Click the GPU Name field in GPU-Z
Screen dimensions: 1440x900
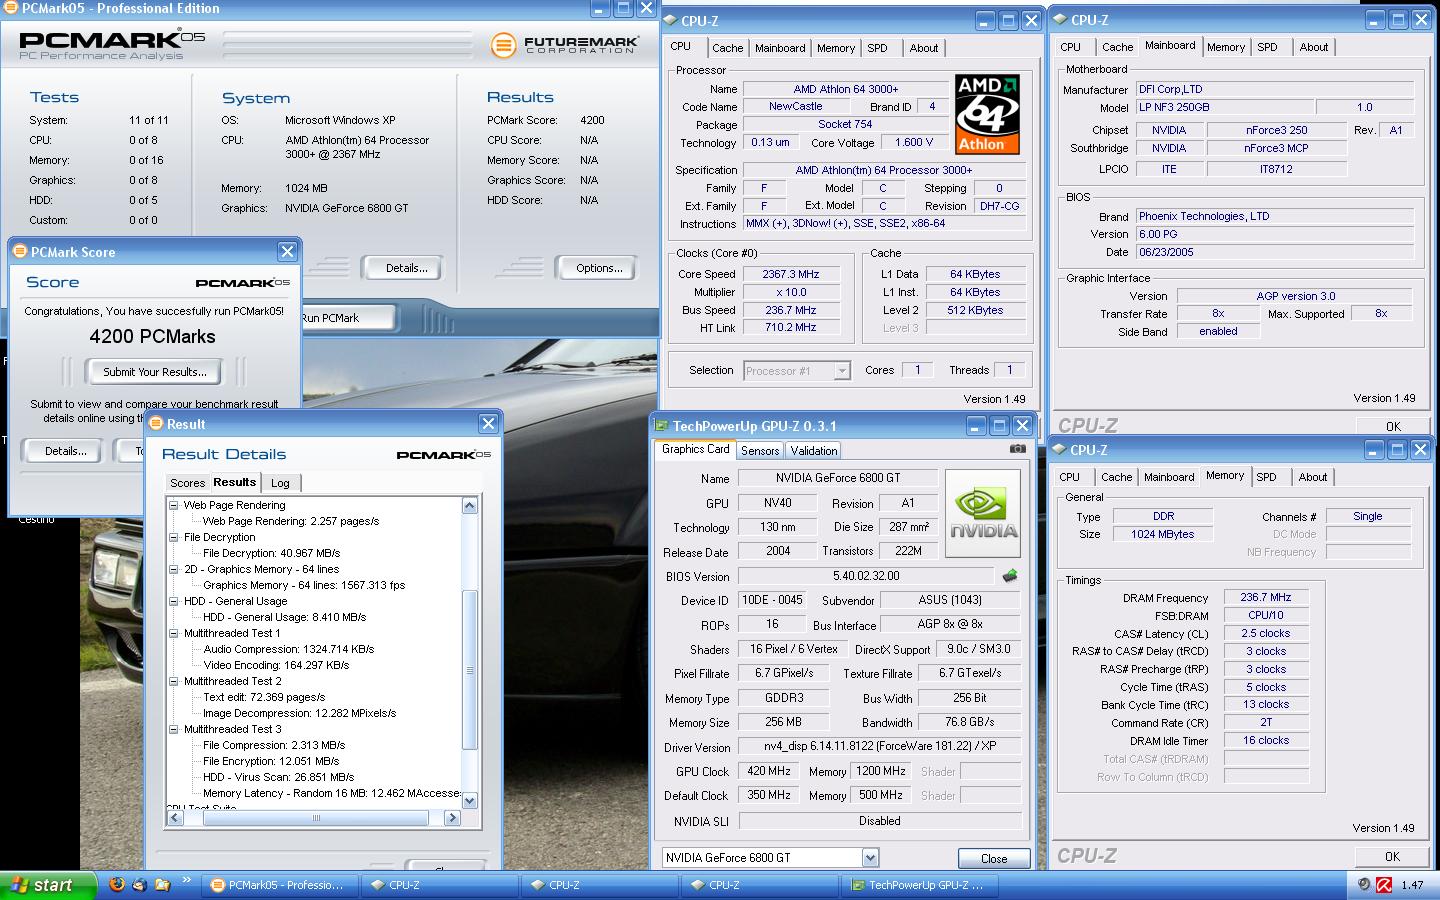pyautogui.click(x=837, y=478)
